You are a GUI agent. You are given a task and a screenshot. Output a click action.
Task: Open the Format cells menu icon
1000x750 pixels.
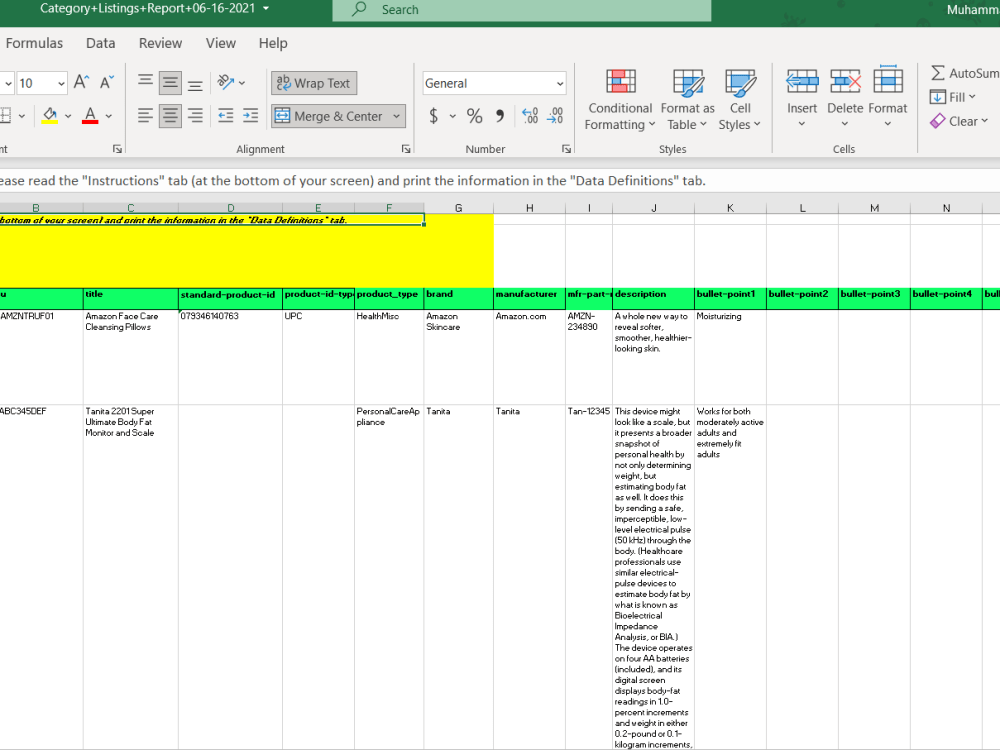[x=888, y=80]
